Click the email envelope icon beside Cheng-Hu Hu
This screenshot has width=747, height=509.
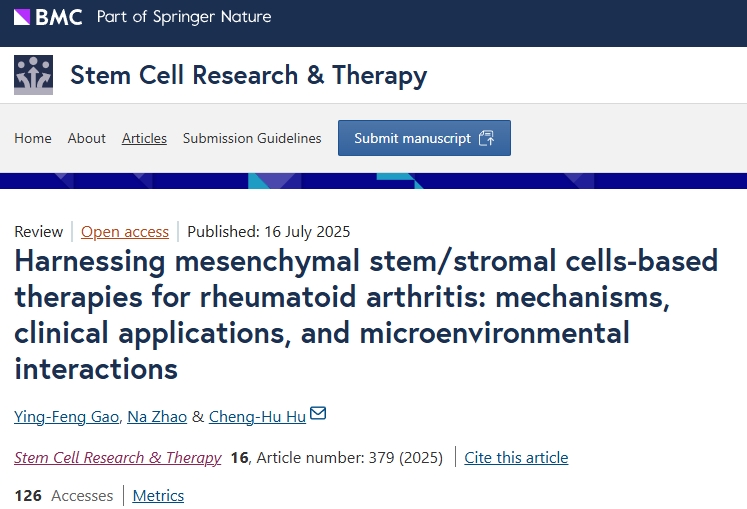pyautogui.click(x=318, y=414)
